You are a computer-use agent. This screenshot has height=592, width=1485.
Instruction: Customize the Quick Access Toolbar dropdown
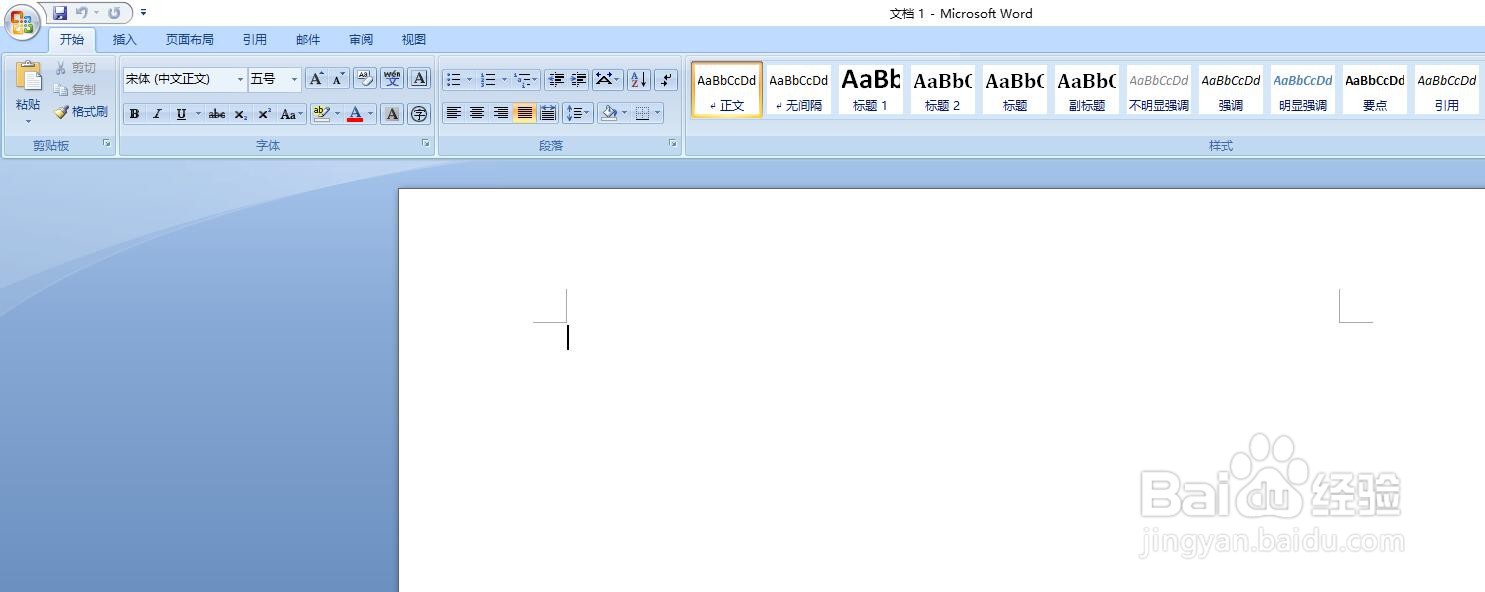pyautogui.click(x=143, y=13)
